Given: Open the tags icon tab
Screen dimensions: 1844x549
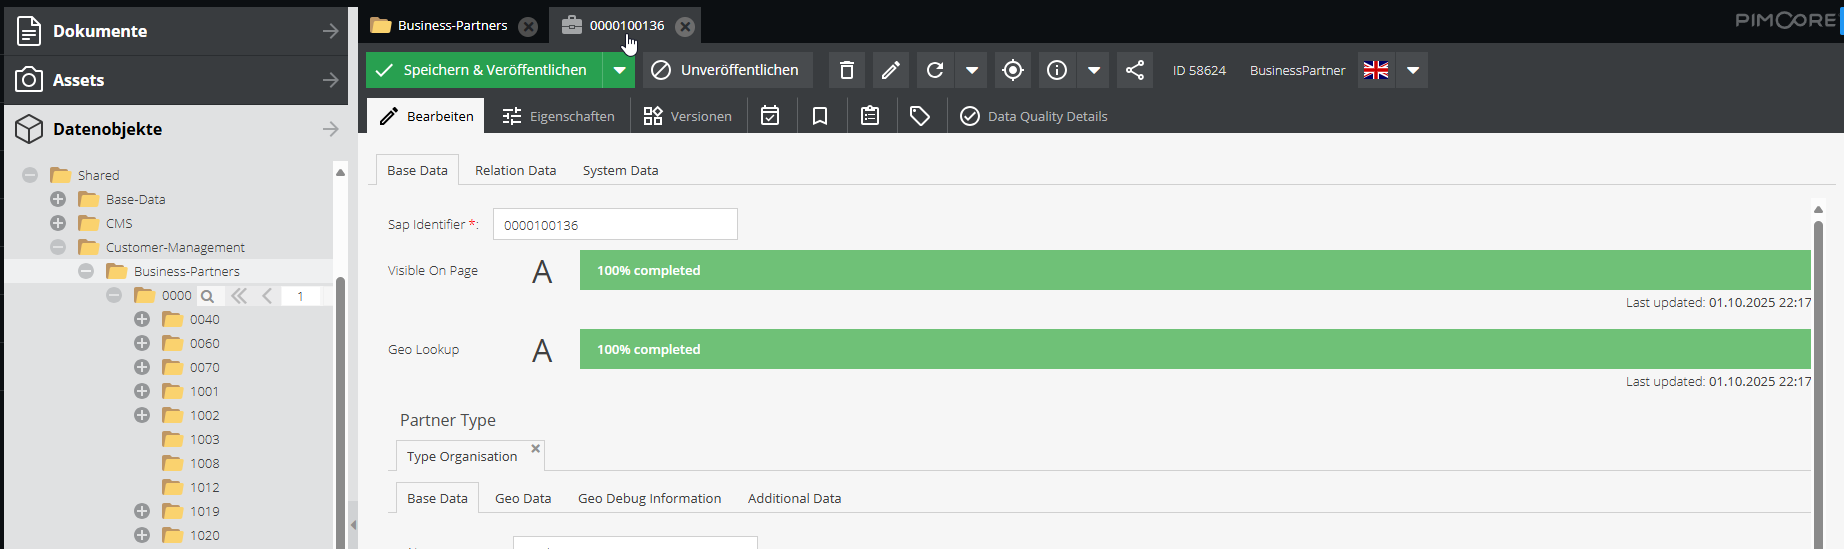Looking at the screenshot, I should coord(920,116).
